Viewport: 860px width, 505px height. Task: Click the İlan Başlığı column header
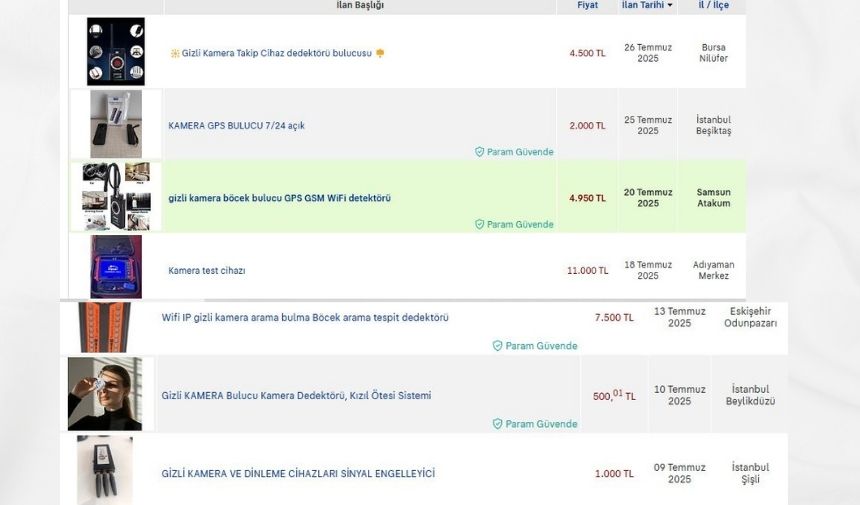360,5
